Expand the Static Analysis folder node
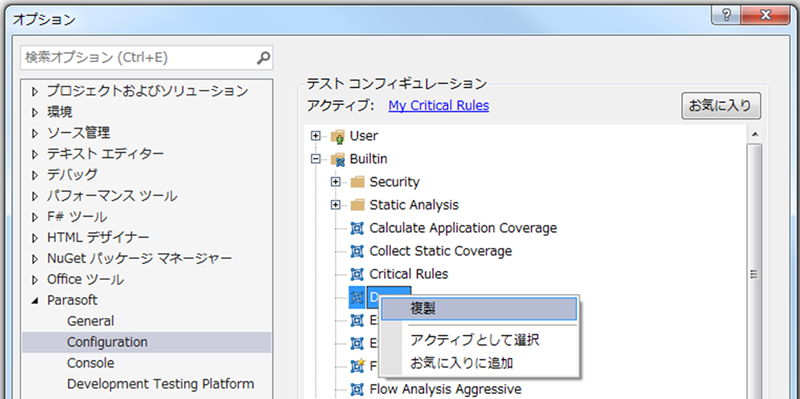Screen dimensions: 800x399 tap(336, 205)
